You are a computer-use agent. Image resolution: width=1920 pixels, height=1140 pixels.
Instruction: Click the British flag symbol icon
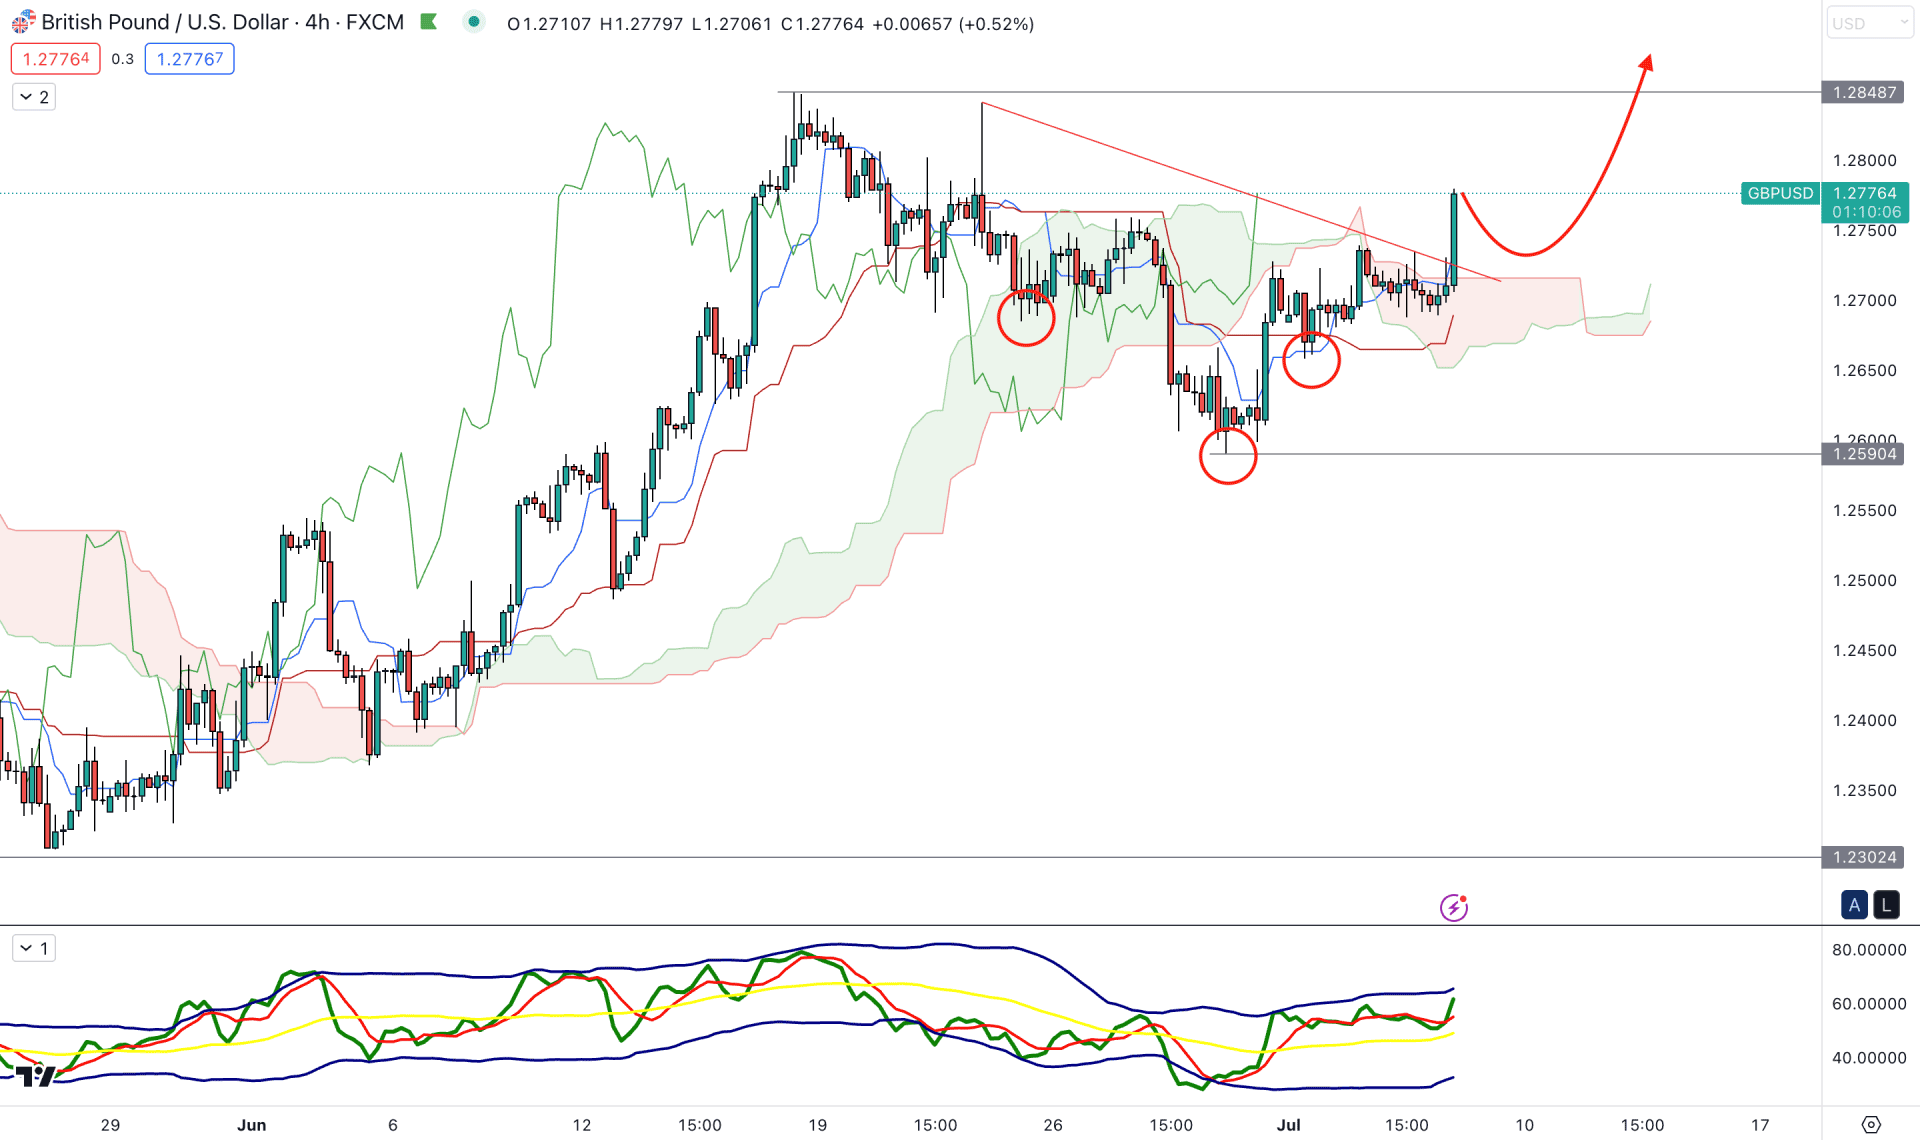[23, 22]
